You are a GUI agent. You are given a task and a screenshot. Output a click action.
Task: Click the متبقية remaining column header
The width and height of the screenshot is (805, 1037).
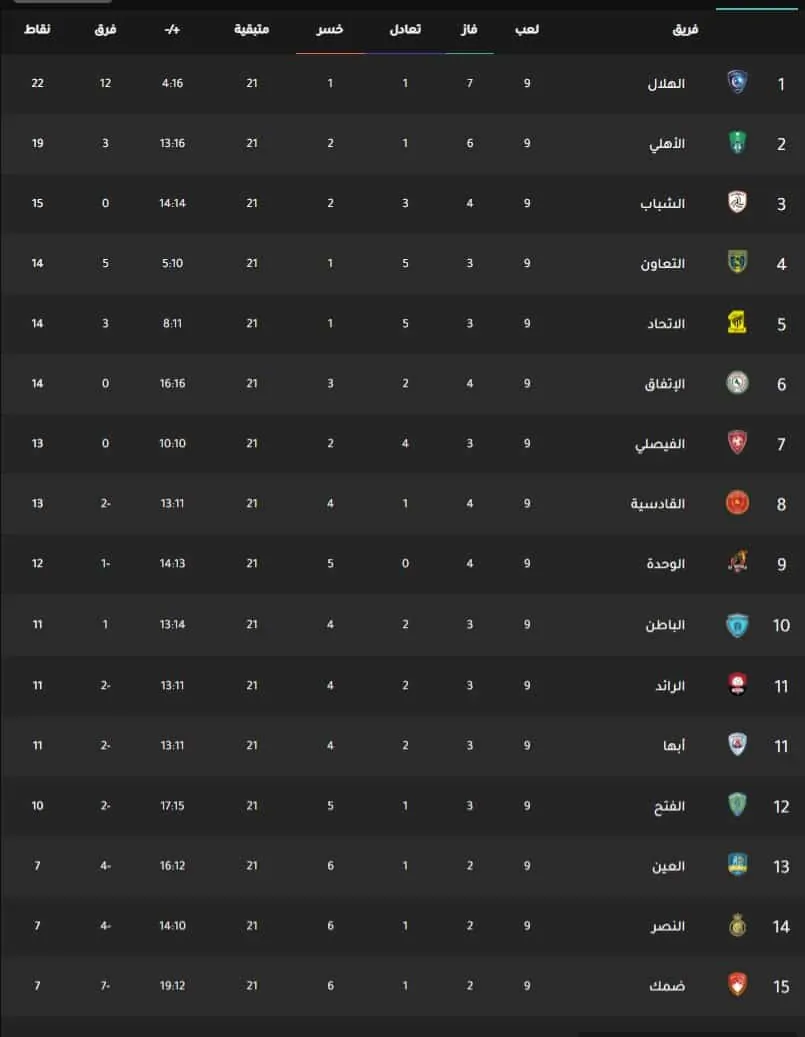[x=251, y=29]
